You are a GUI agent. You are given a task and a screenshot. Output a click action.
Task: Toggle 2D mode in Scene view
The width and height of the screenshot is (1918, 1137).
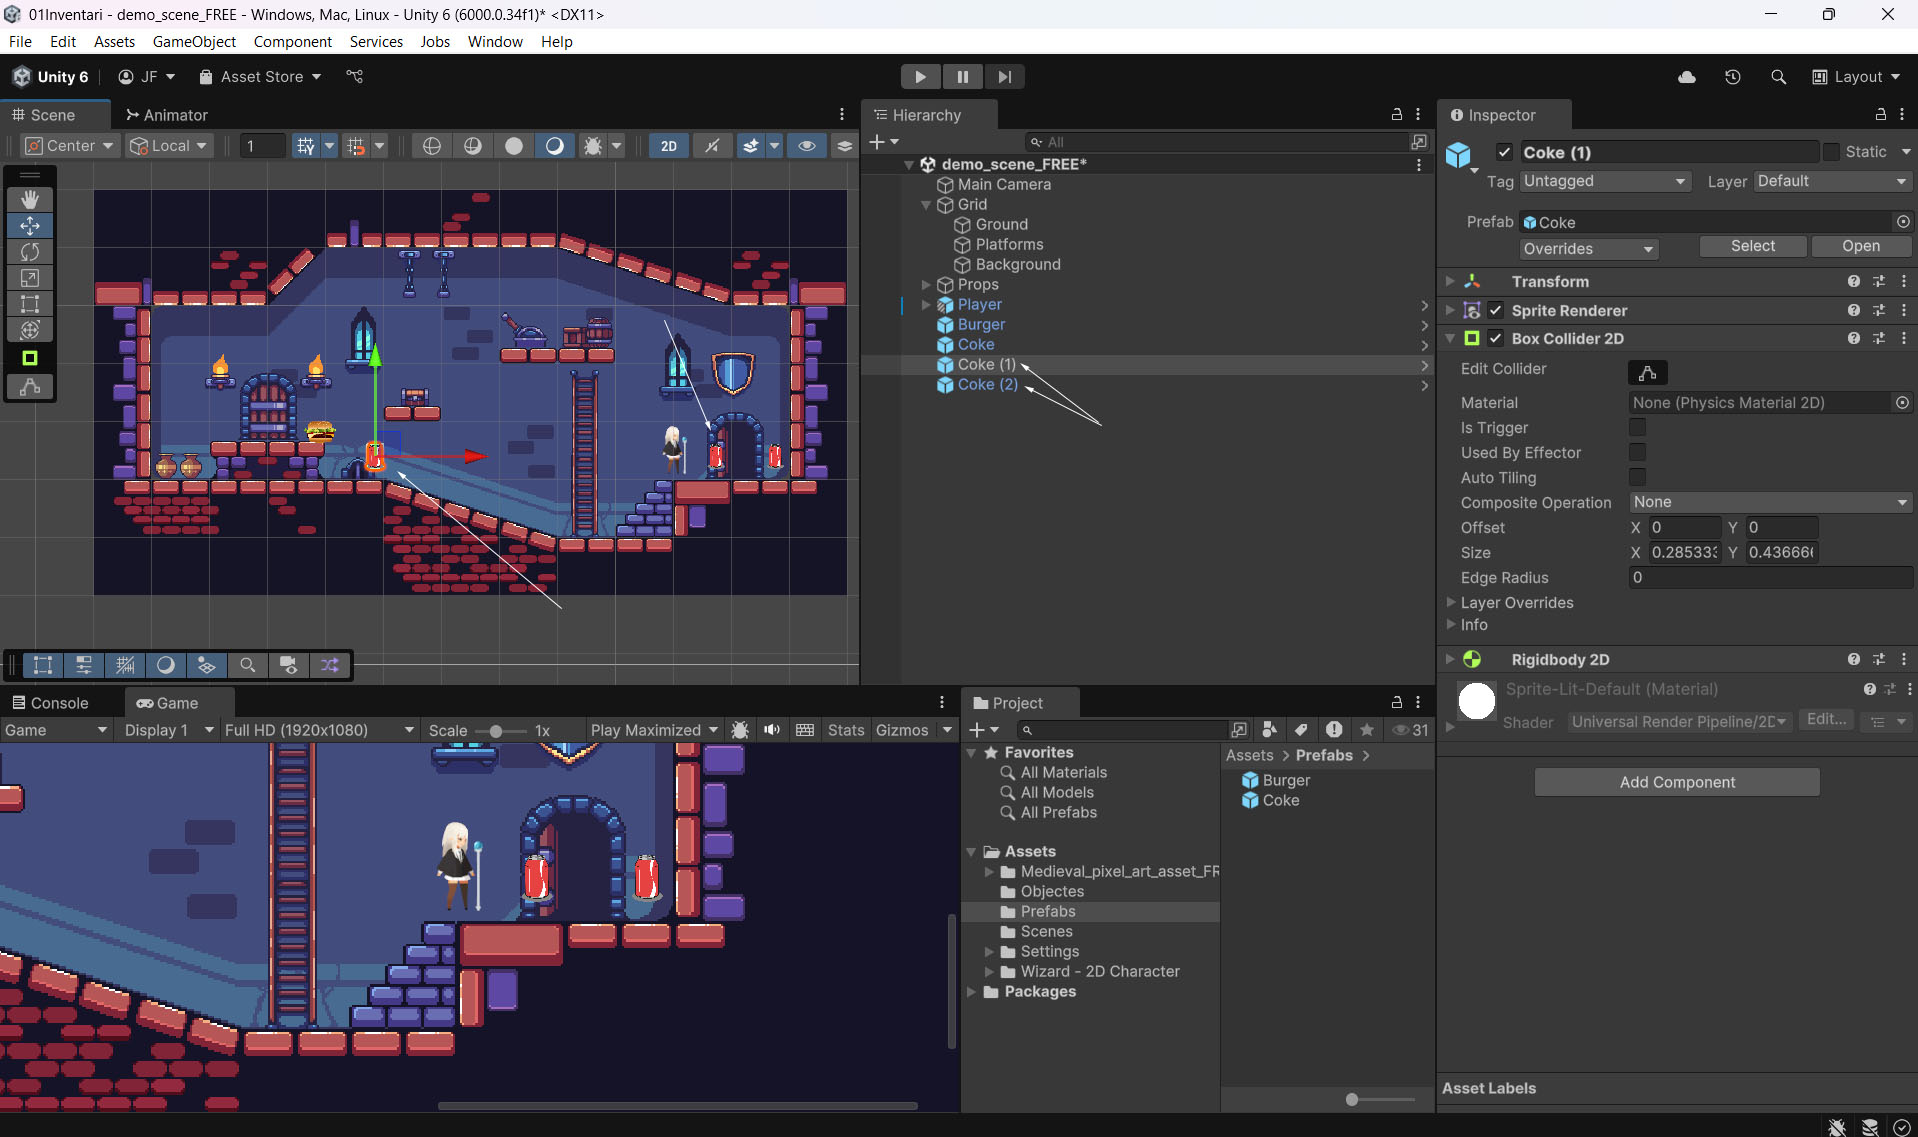[x=668, y=146]
